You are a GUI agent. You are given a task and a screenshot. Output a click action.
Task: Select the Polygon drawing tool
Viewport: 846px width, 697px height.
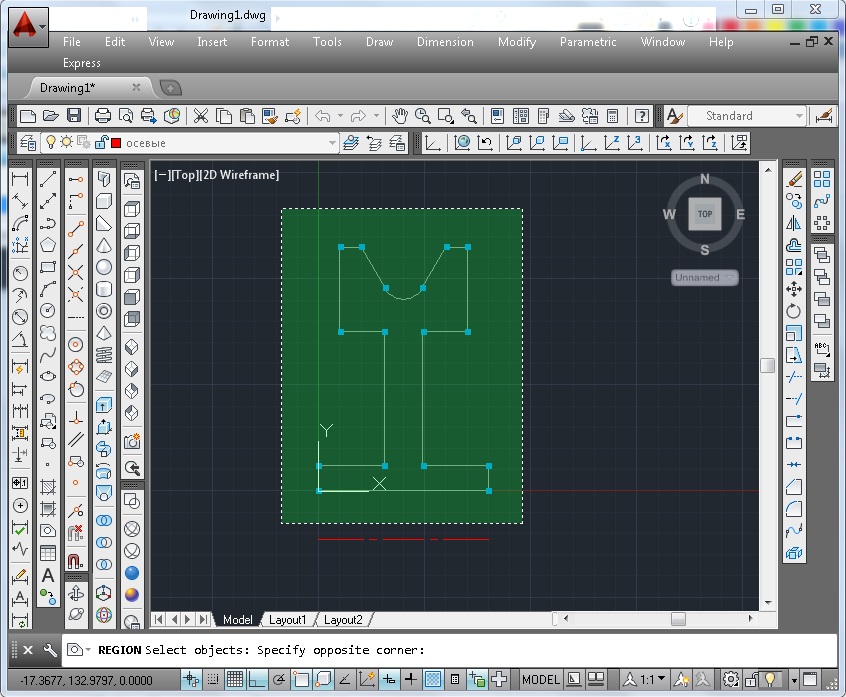(47, 245)
